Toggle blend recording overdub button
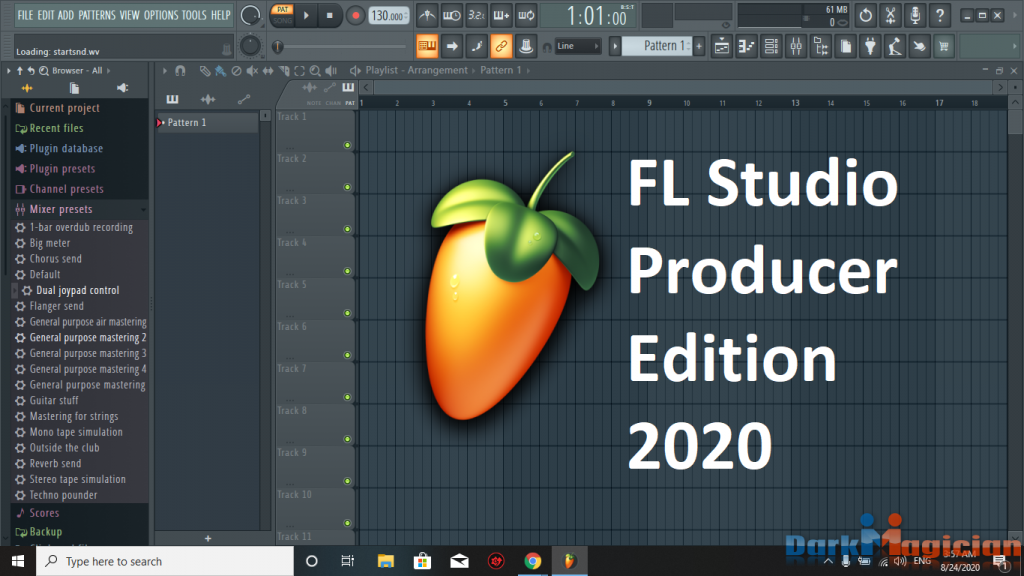This screenshot has height=576, width=1024. point(501,15)
